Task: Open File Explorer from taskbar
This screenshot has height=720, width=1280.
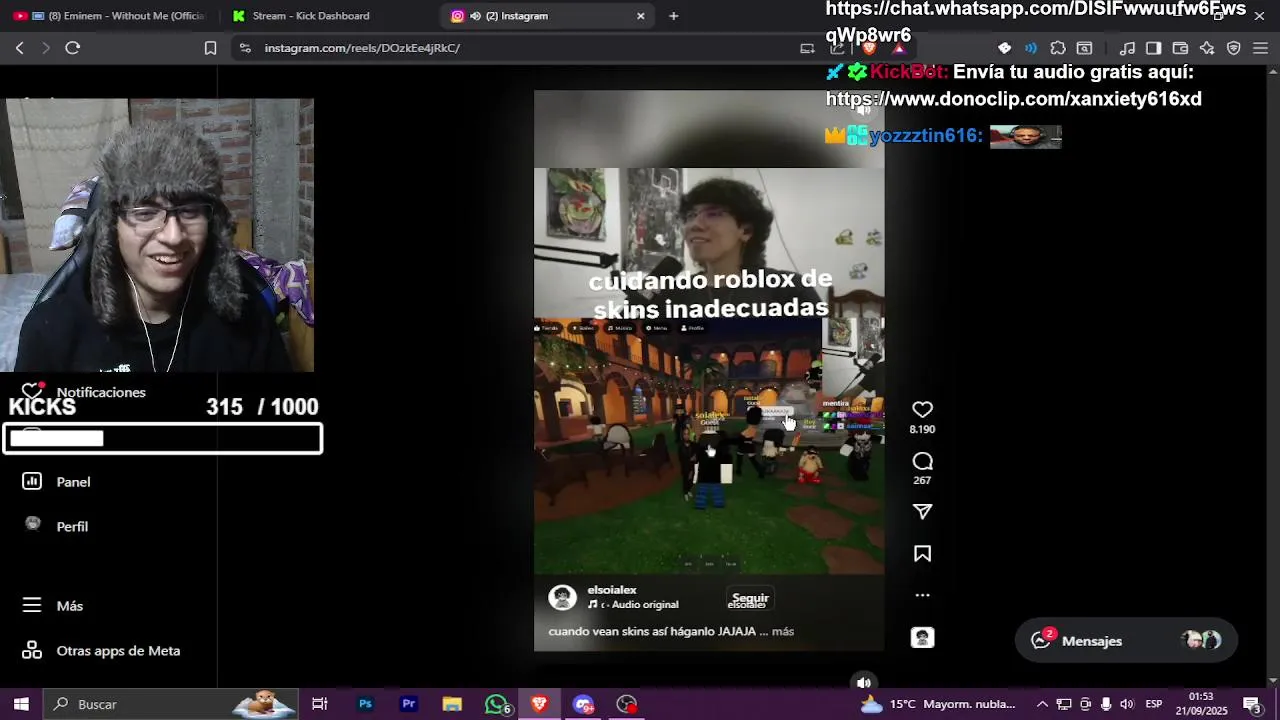Action: (452, 704)
